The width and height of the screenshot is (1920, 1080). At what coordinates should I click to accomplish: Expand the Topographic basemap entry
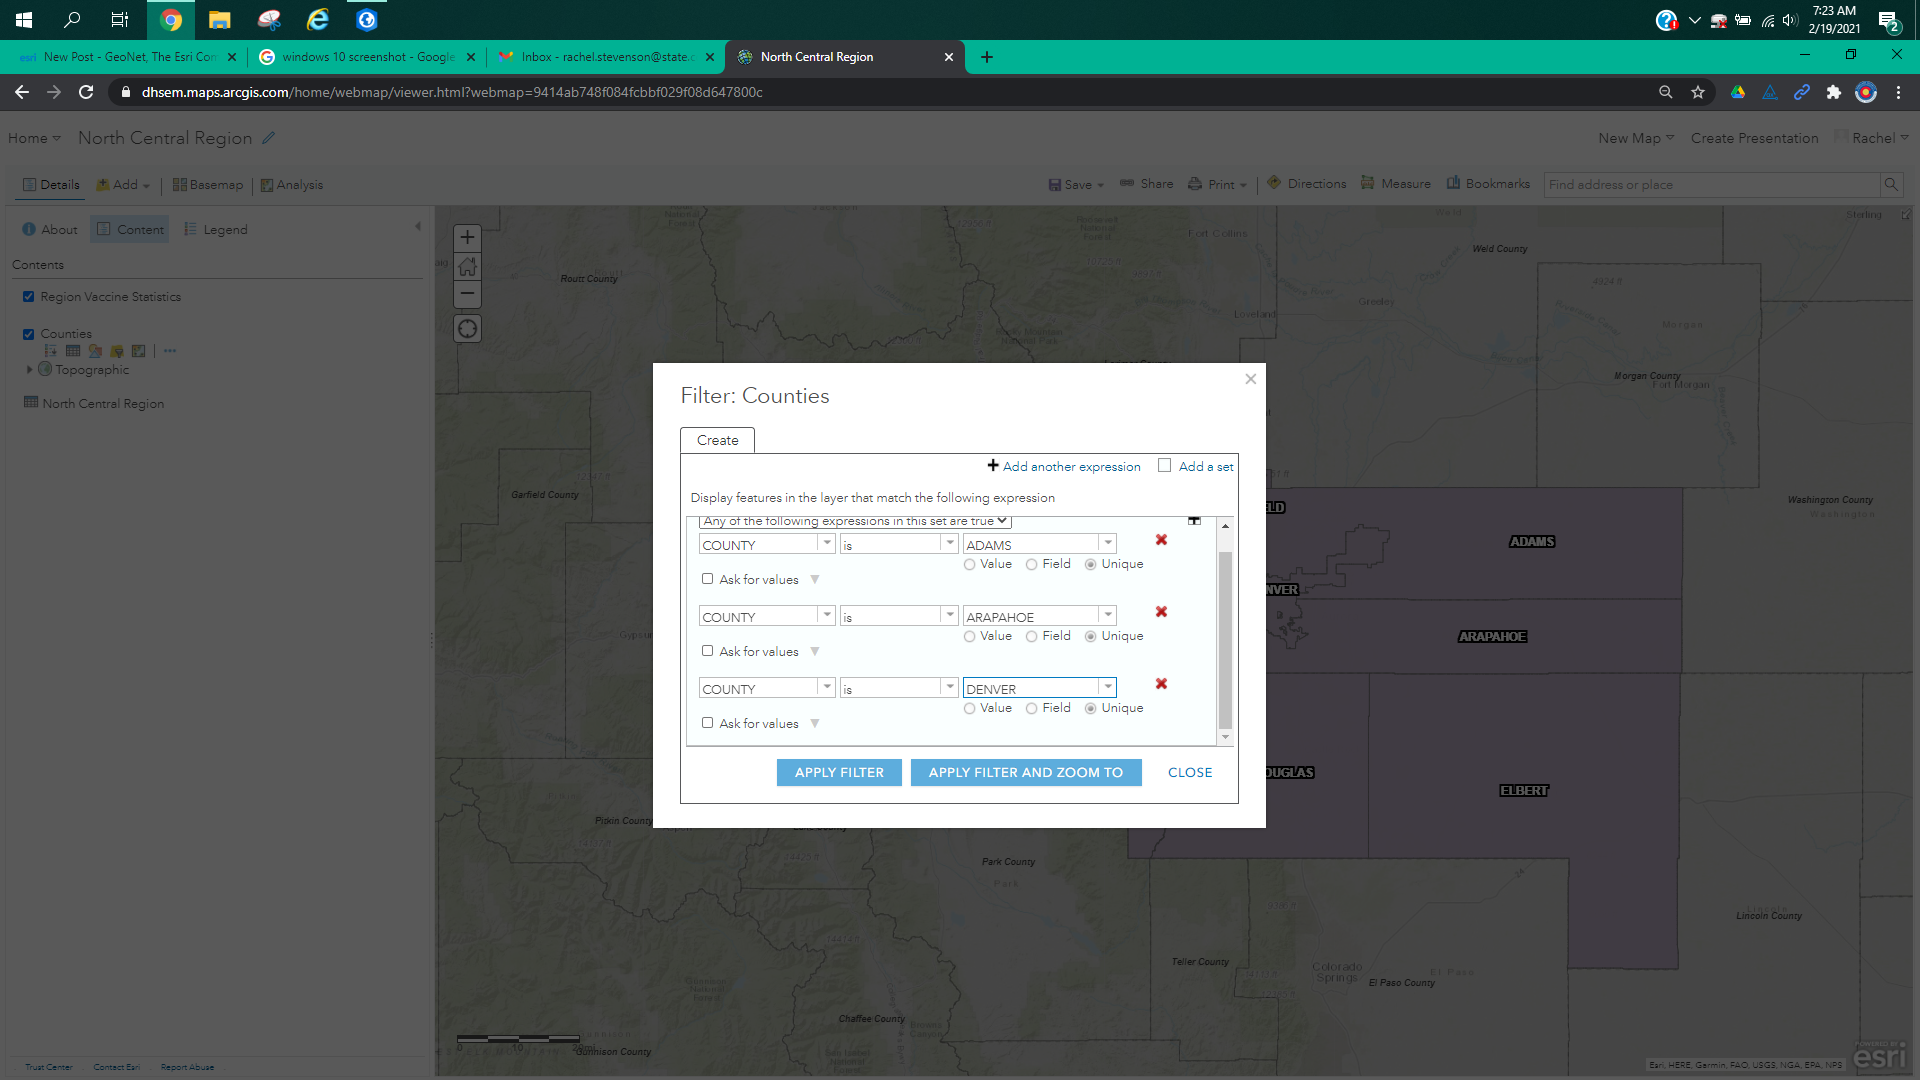pyautogui.click(x=30, y=369)
